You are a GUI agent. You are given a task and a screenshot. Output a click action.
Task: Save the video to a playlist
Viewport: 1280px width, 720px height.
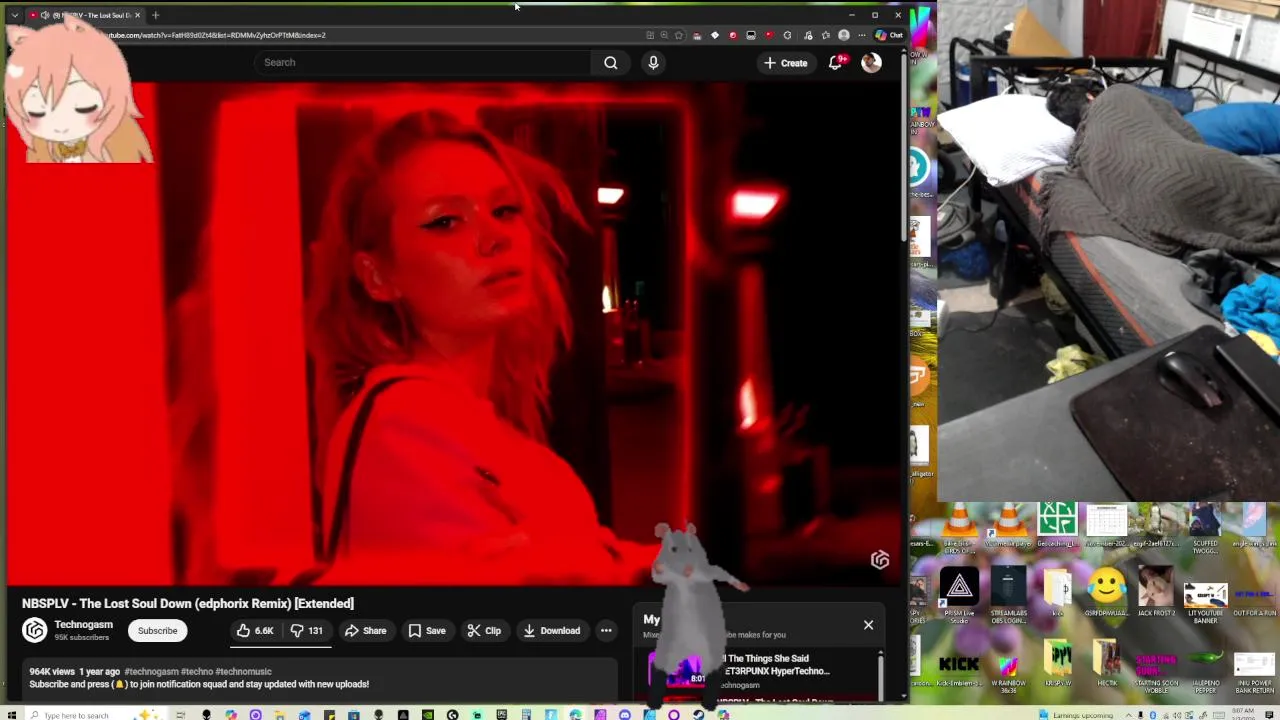(427, 630)
